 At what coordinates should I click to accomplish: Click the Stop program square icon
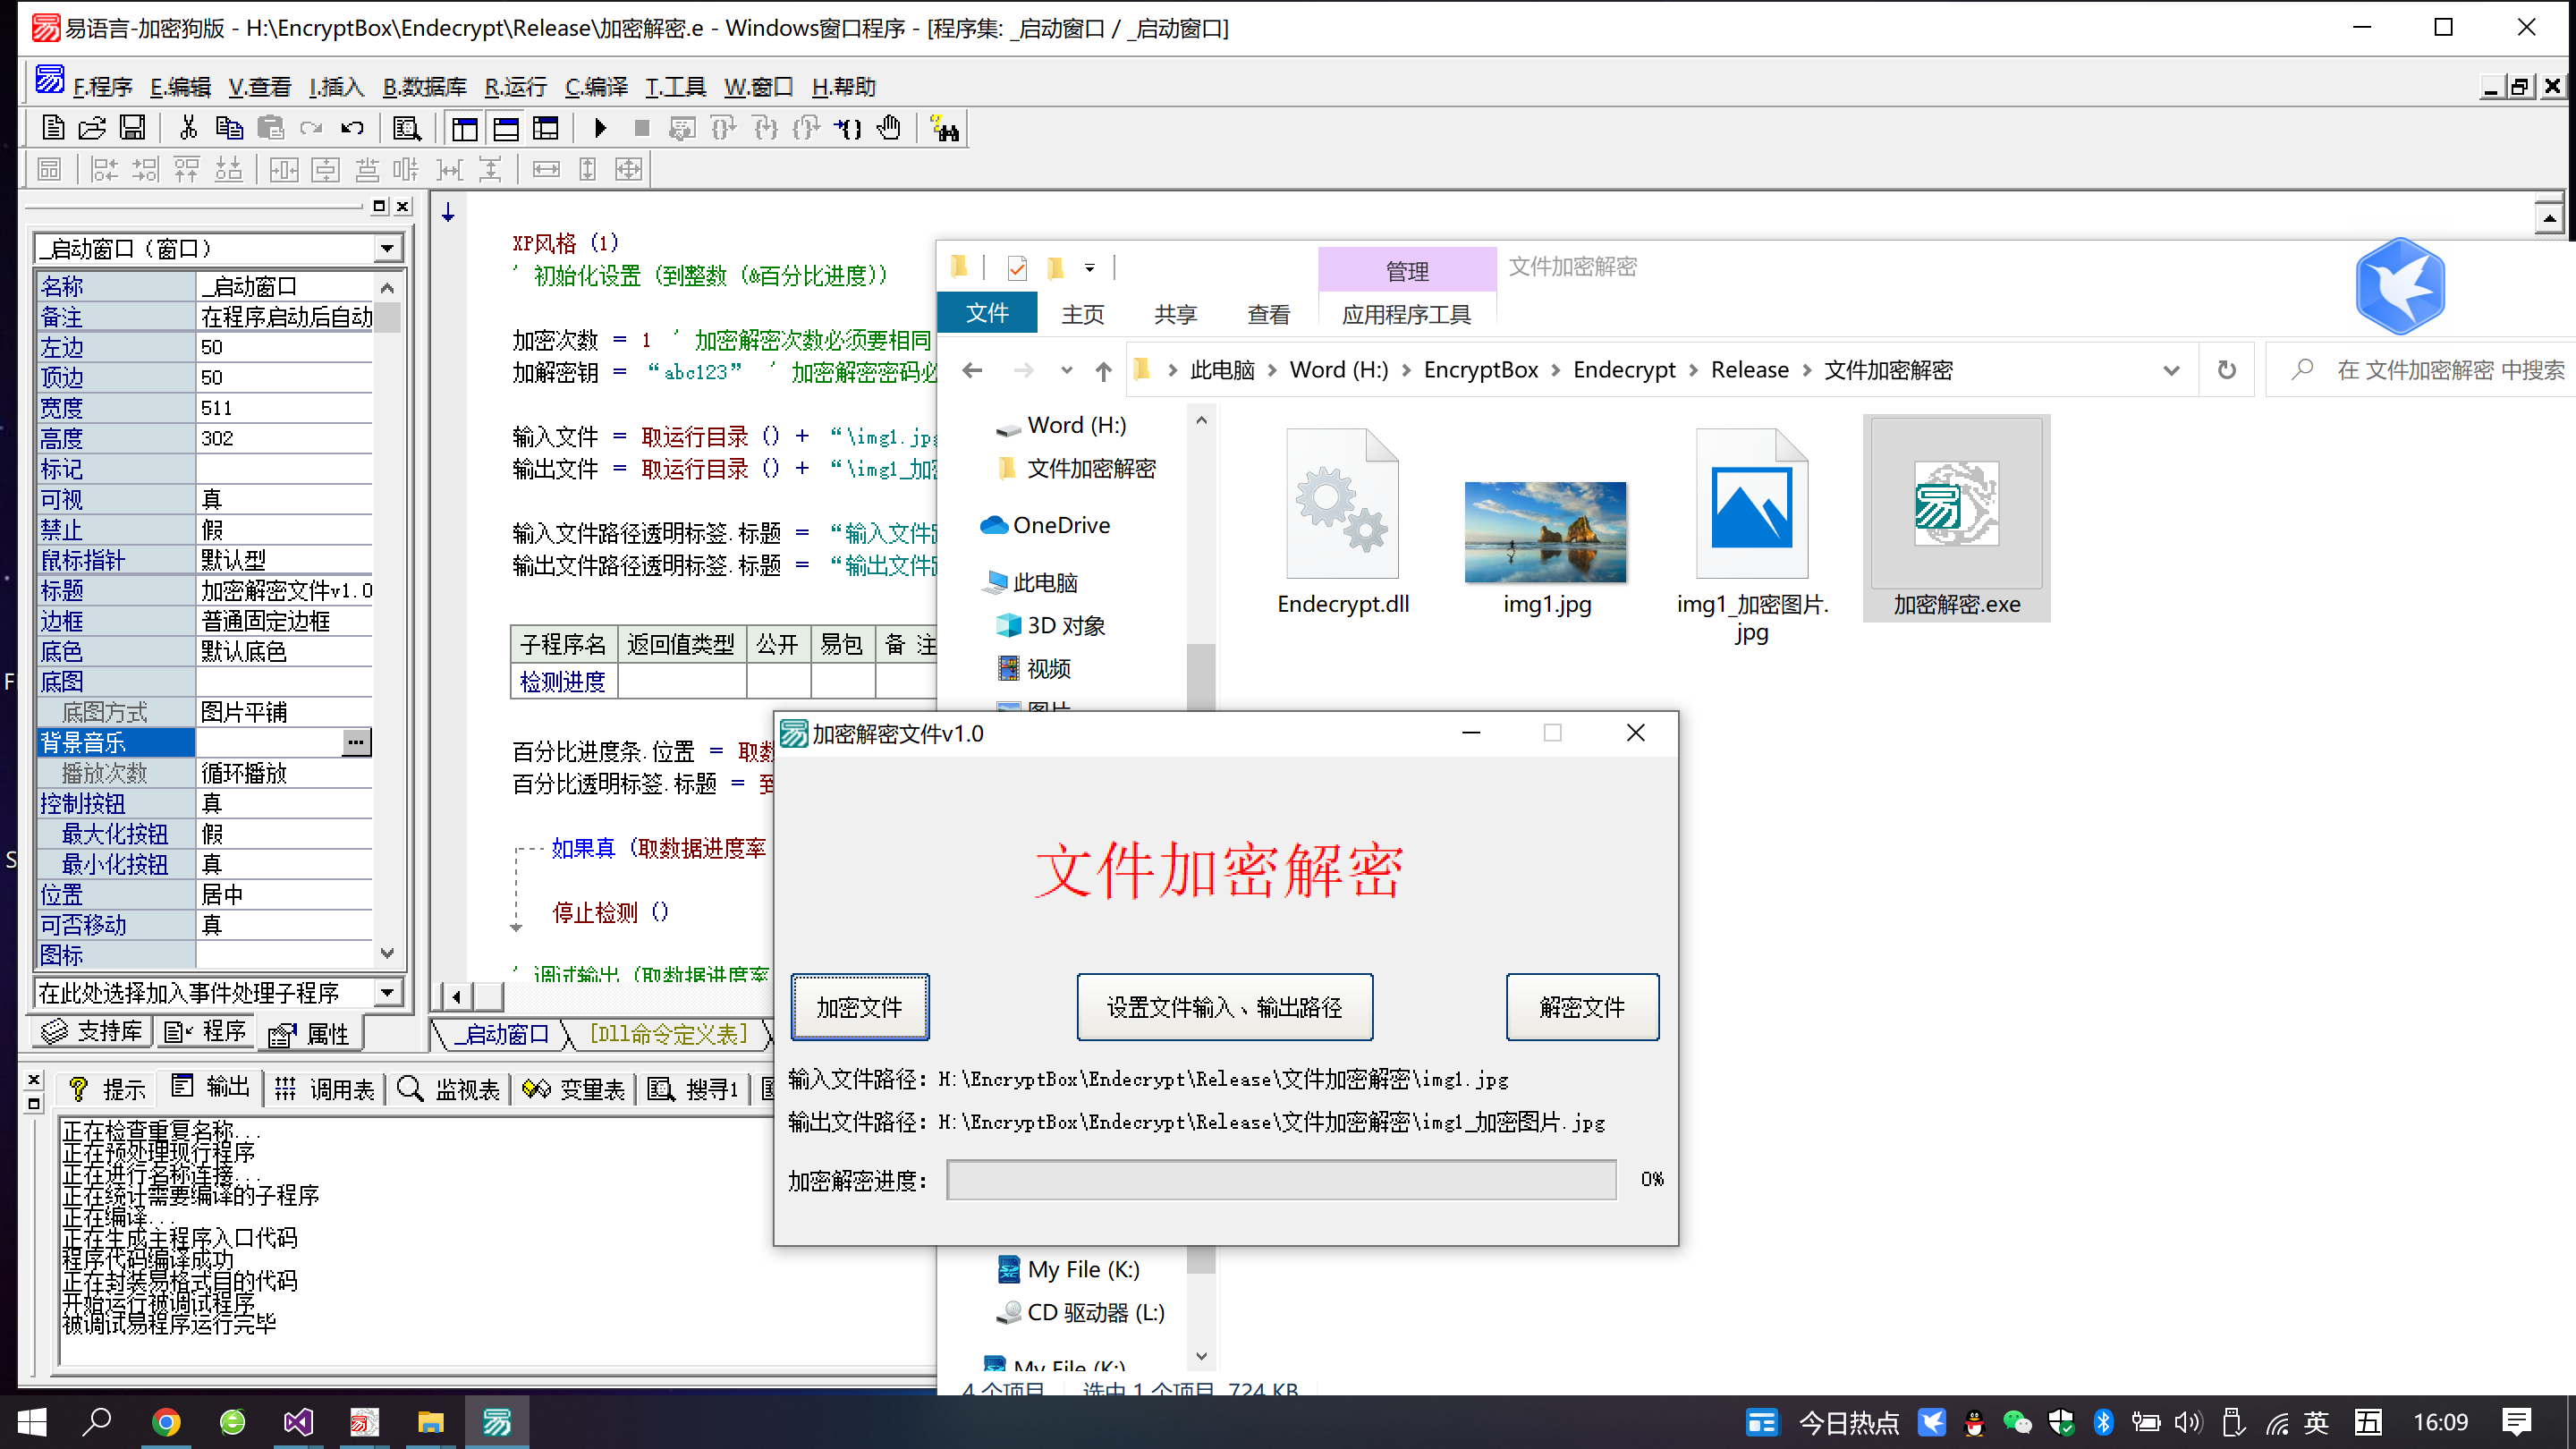(x=642, y=129)
